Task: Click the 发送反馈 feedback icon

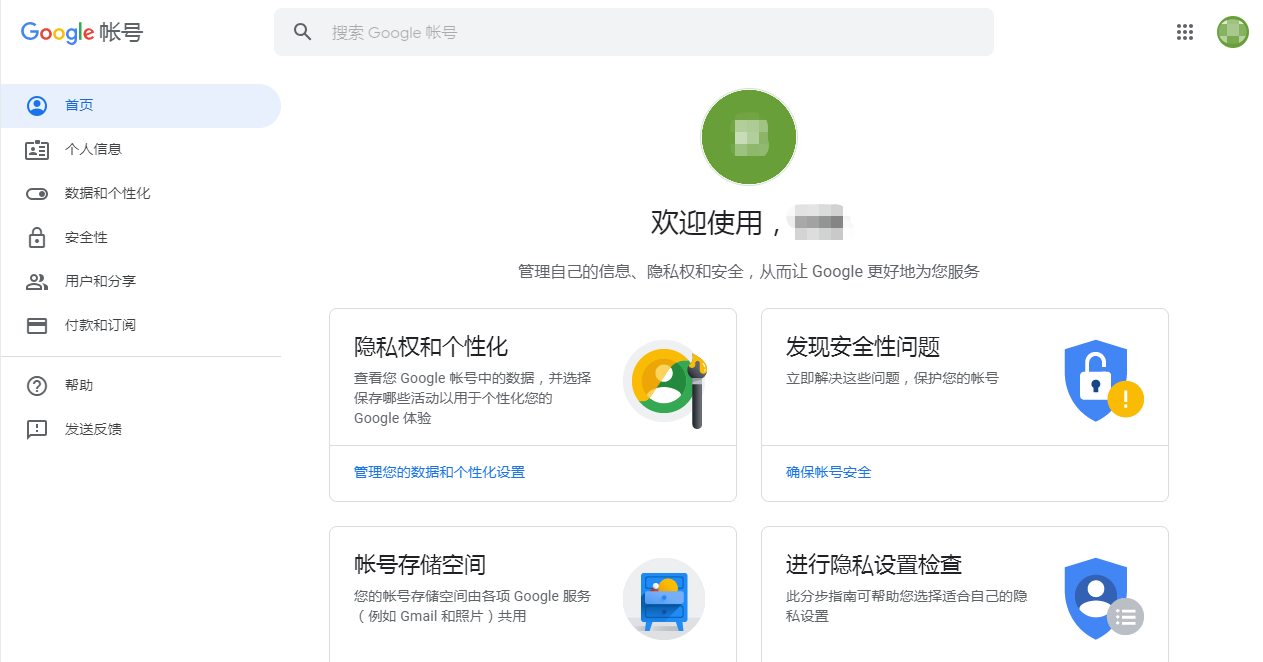Action: [x=37, y=430]
